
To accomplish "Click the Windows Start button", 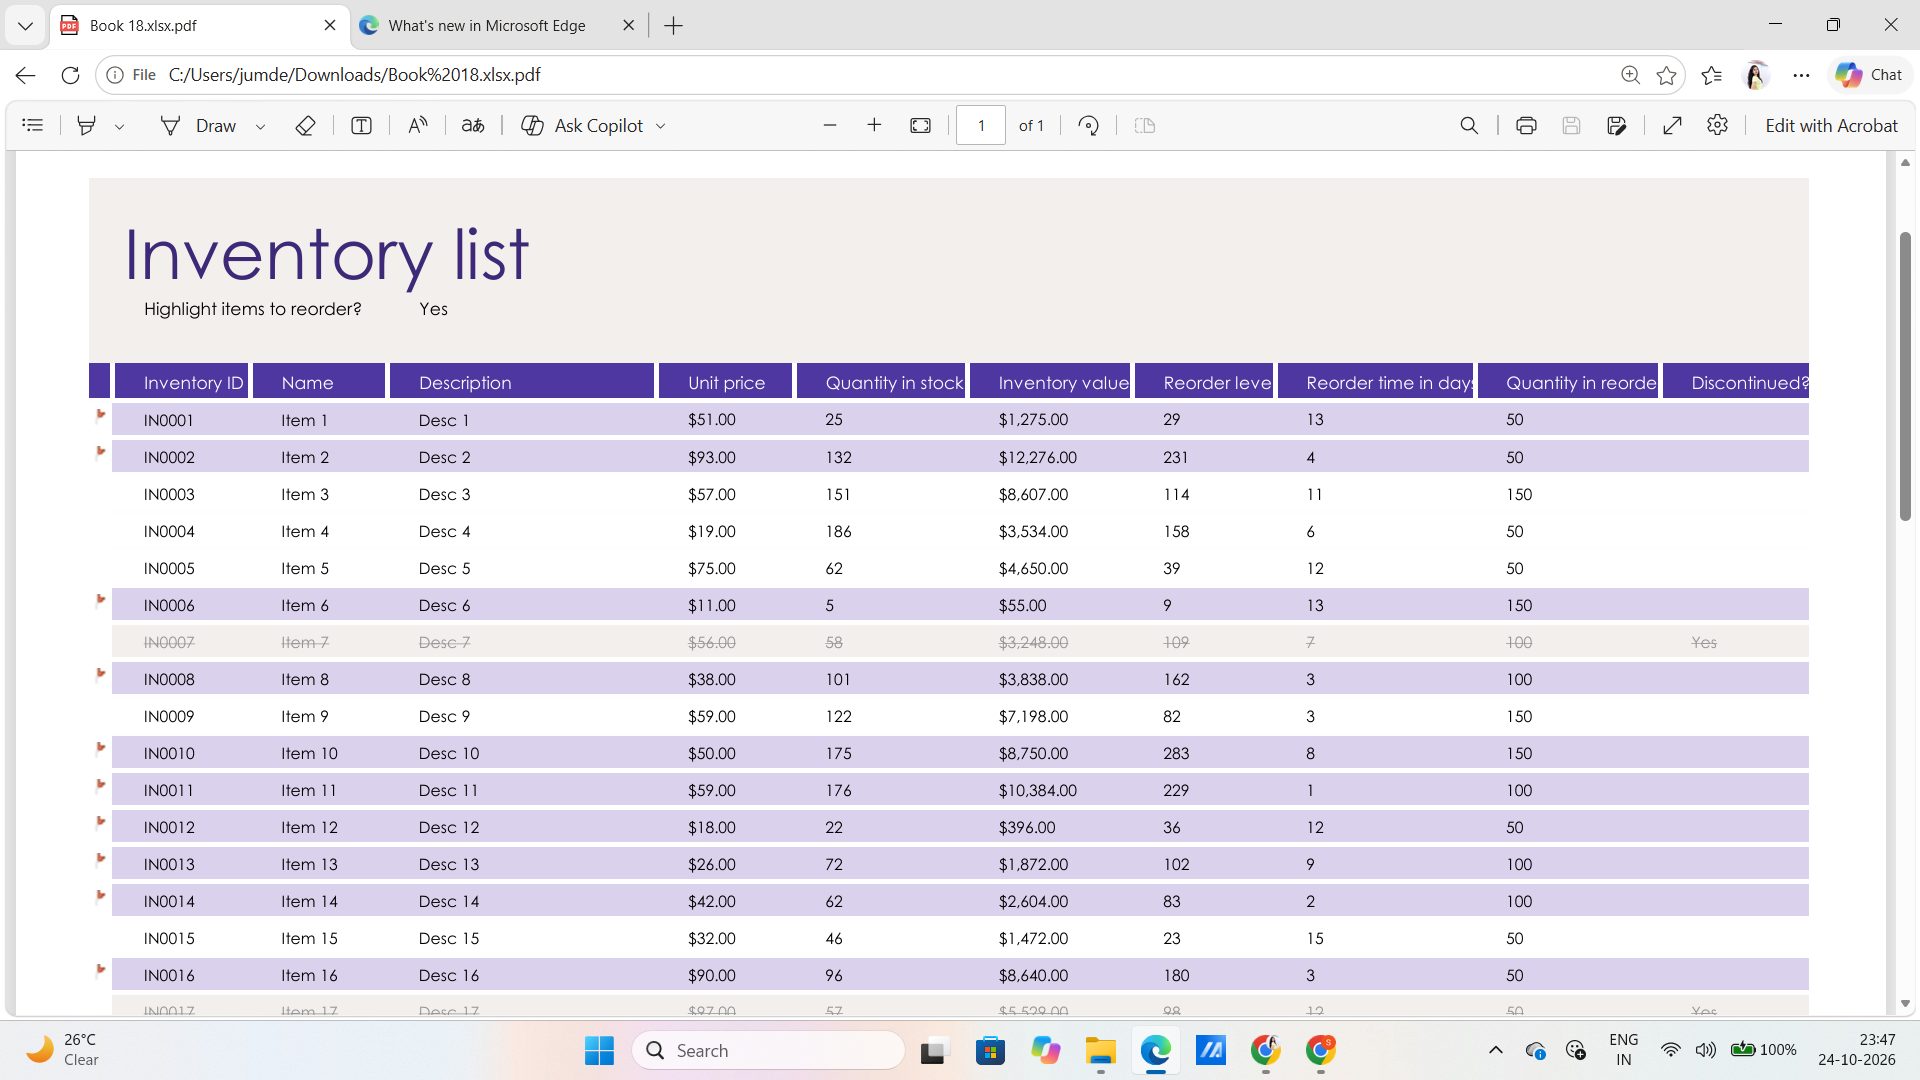I will pos(599,1050).
